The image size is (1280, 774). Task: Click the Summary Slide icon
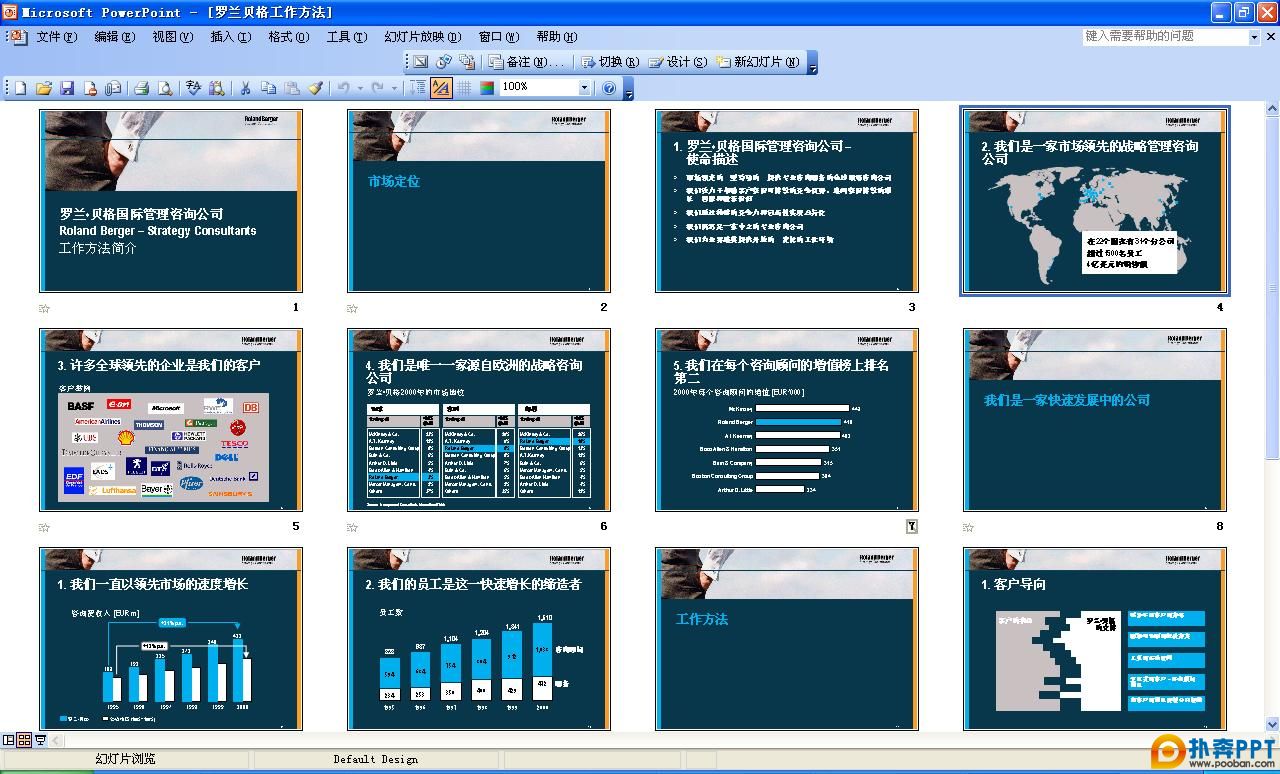point(467,62)
